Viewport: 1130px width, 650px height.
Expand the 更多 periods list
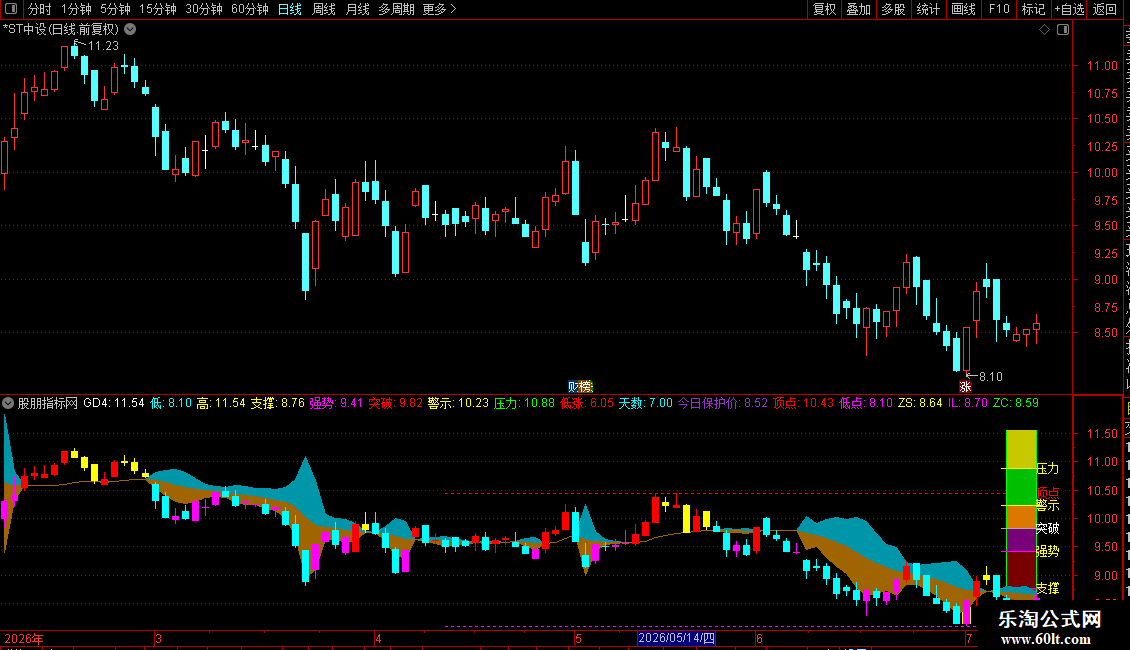tap(439, 9)
